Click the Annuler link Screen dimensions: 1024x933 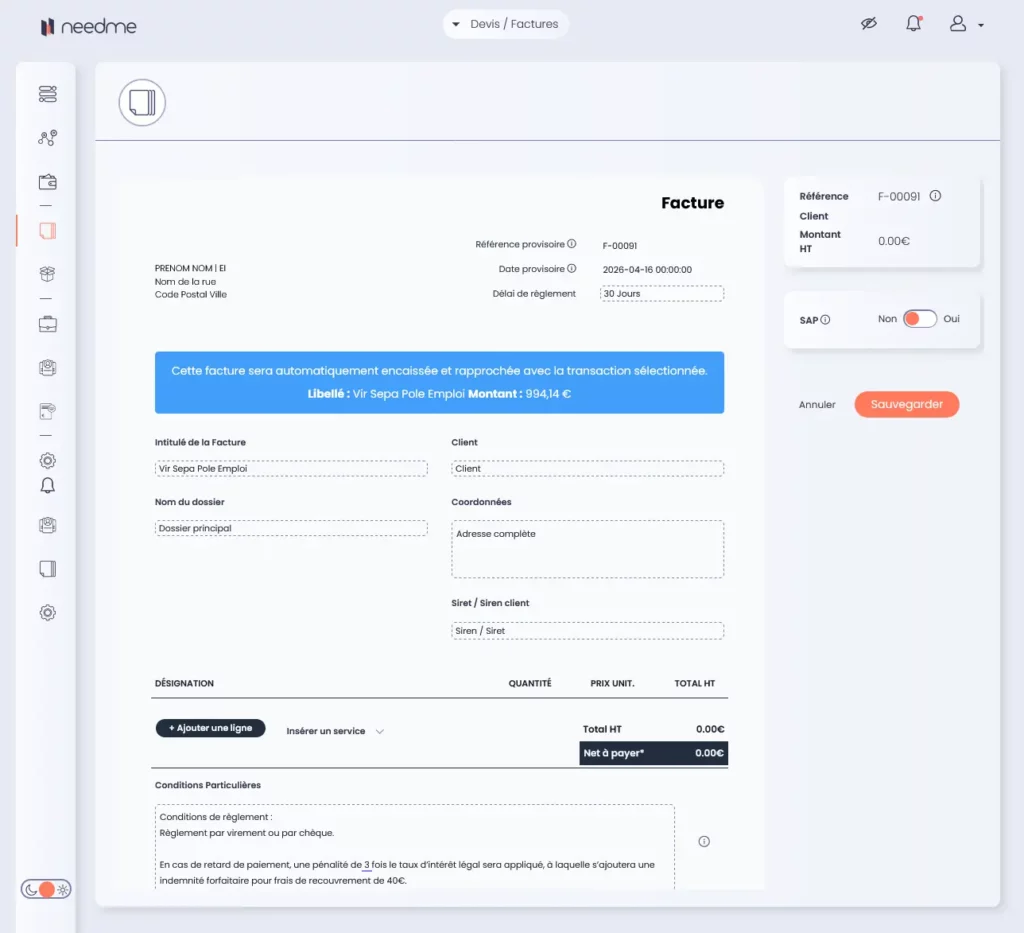[x=817, y=405]
